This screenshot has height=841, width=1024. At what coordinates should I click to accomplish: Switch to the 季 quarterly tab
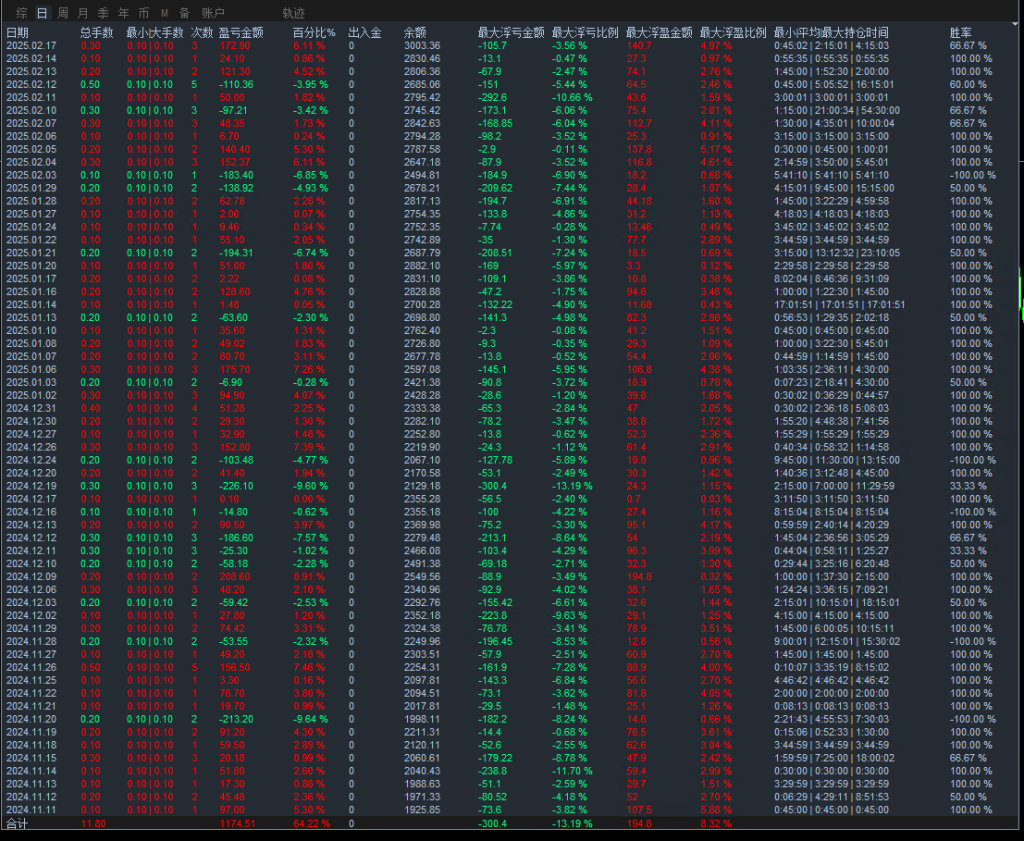point(103,13)
